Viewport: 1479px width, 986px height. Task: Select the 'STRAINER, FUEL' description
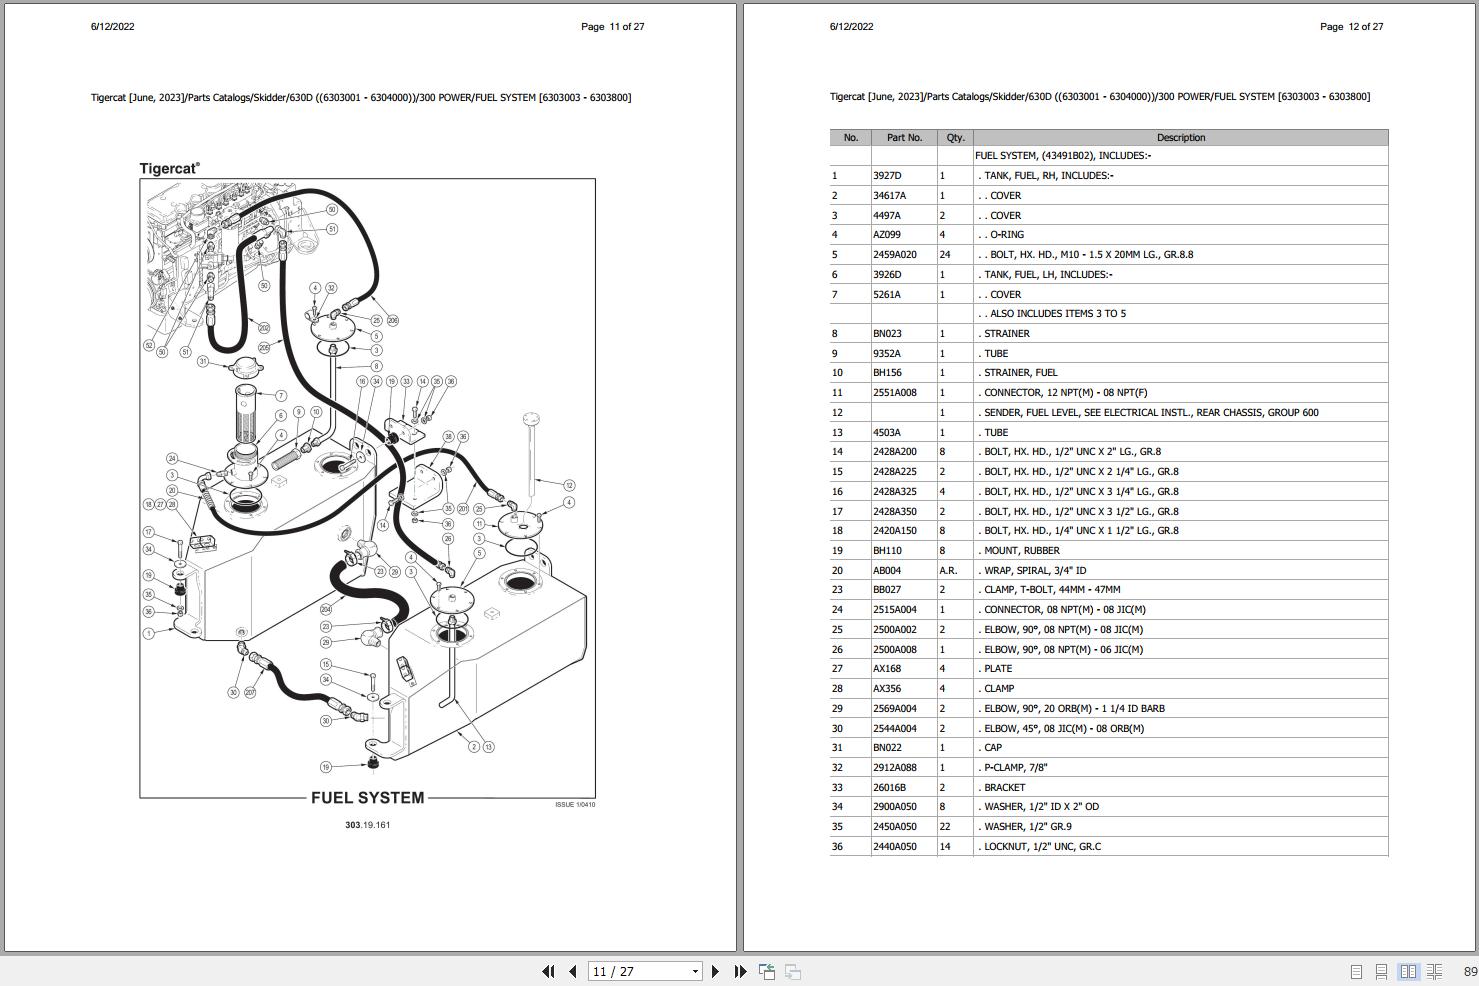point(1021,373)
